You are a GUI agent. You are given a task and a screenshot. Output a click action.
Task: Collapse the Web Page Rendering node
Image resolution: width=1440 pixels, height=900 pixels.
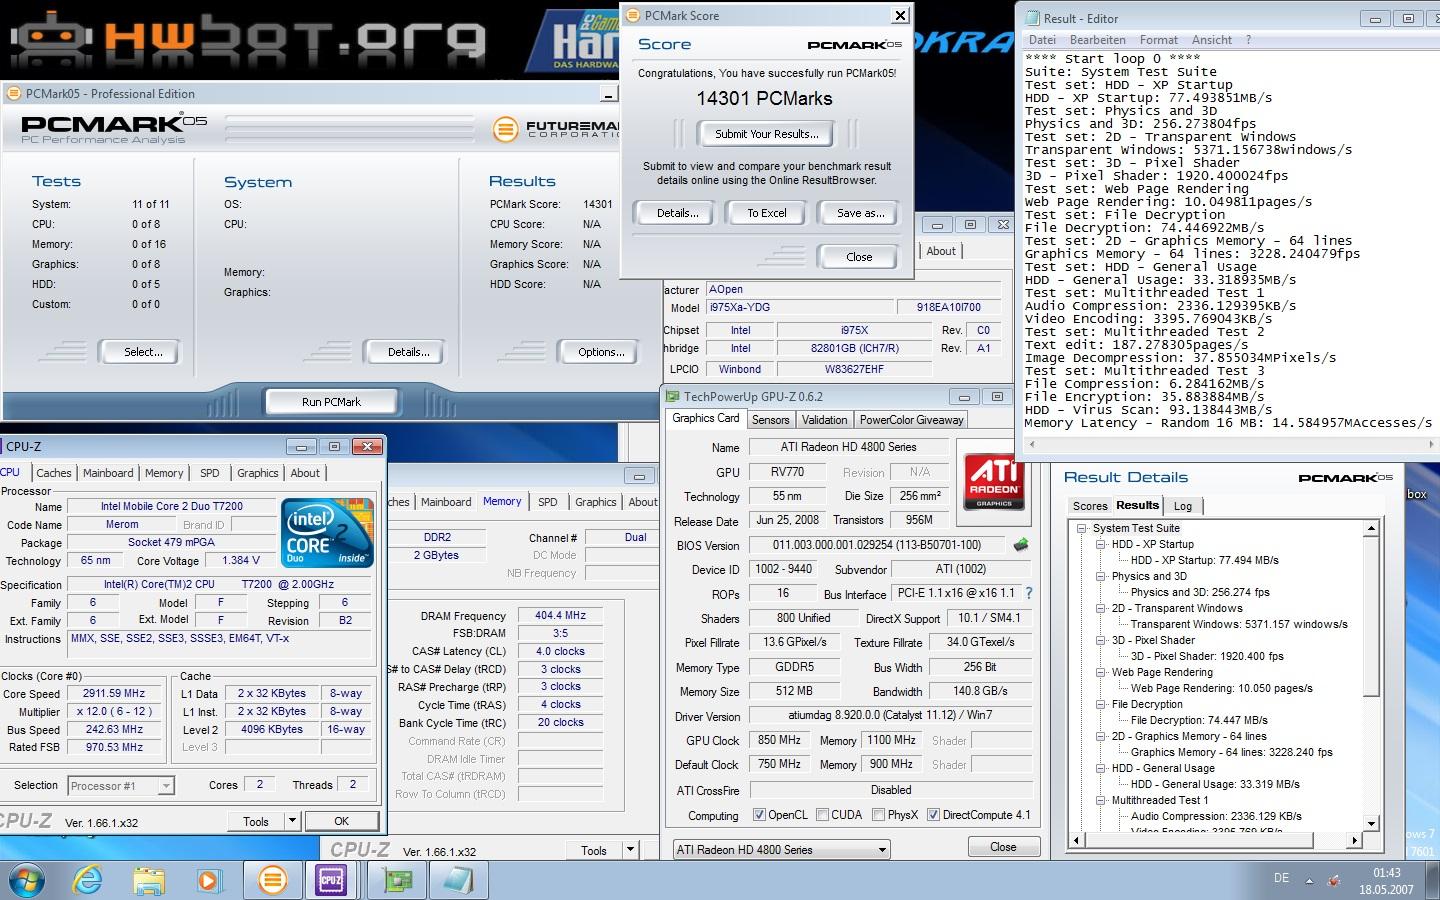point(1100,672)
